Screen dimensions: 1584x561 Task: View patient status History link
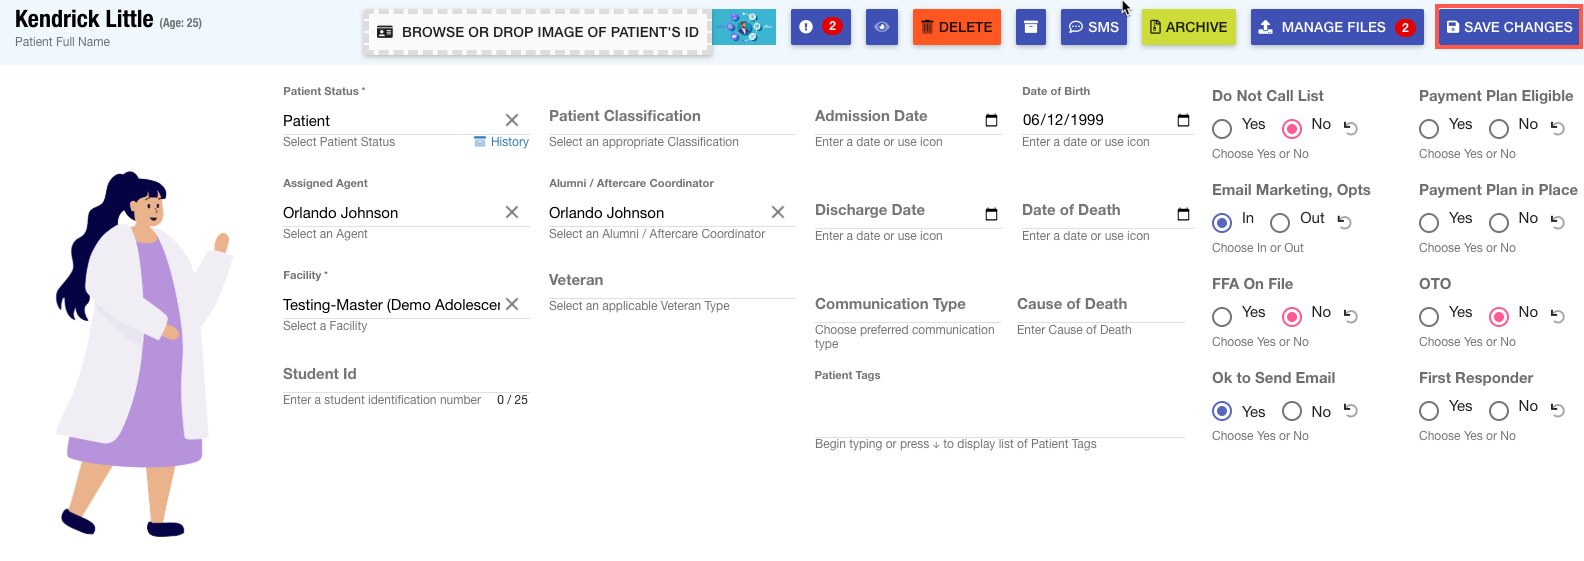509,142
